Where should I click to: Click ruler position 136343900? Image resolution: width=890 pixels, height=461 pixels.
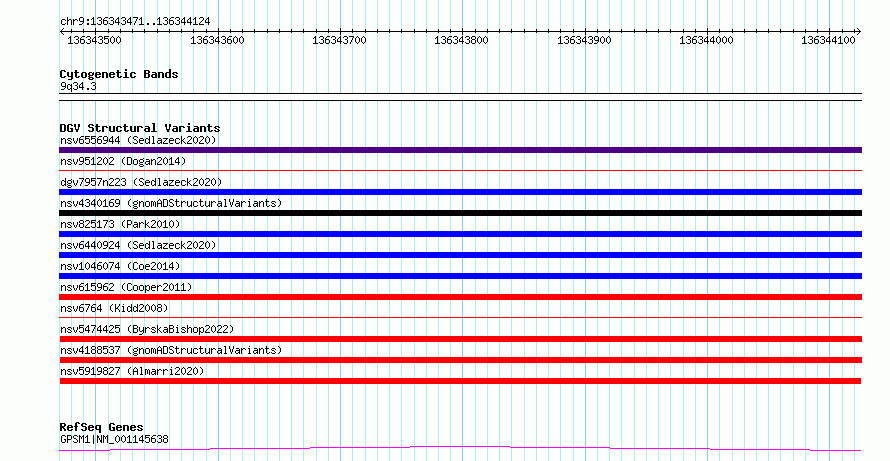click(584, 40)
